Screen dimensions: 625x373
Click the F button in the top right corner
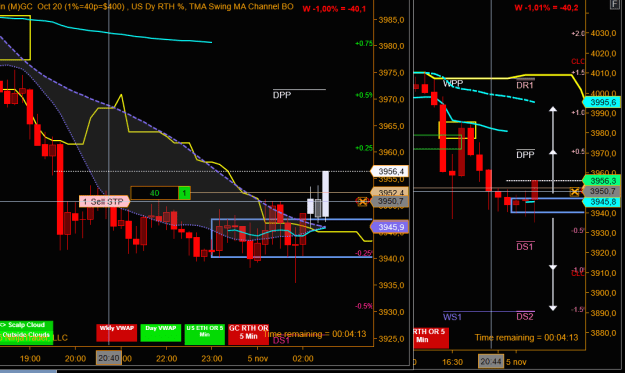[x=614, y=4]
